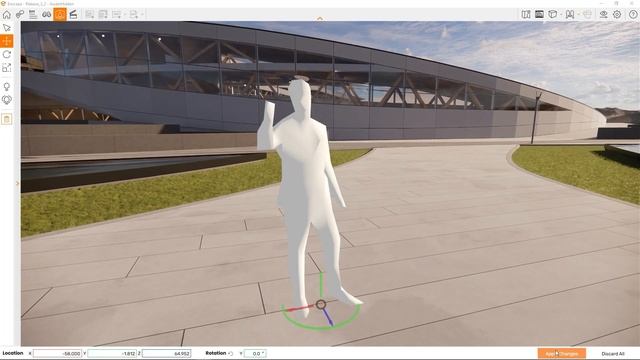Image resolution: width=640 pixels, height=360 pixels.
Task: Open the dropdown arrow beside the panorama export icon
Action: tap(124, 15)
